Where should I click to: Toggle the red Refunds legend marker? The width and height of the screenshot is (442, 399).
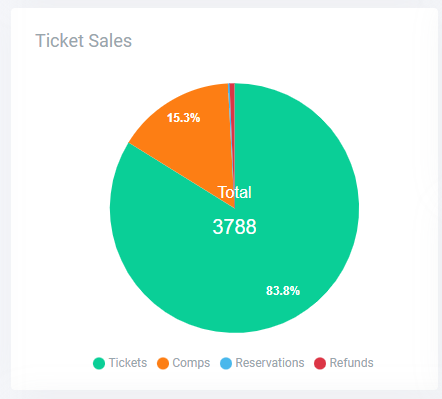(x=320, y=363)
